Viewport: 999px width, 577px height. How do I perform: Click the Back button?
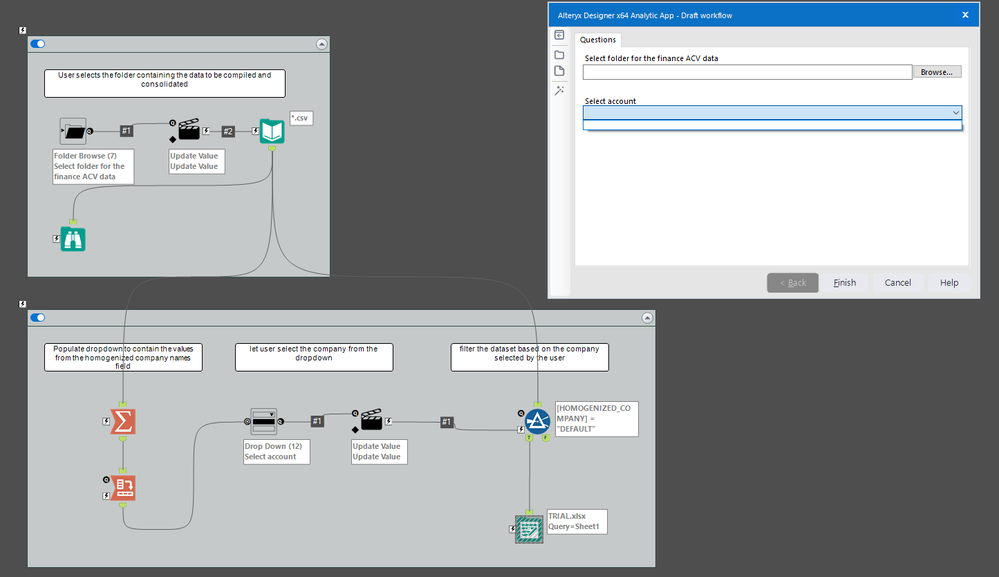[x=793, y=283]
